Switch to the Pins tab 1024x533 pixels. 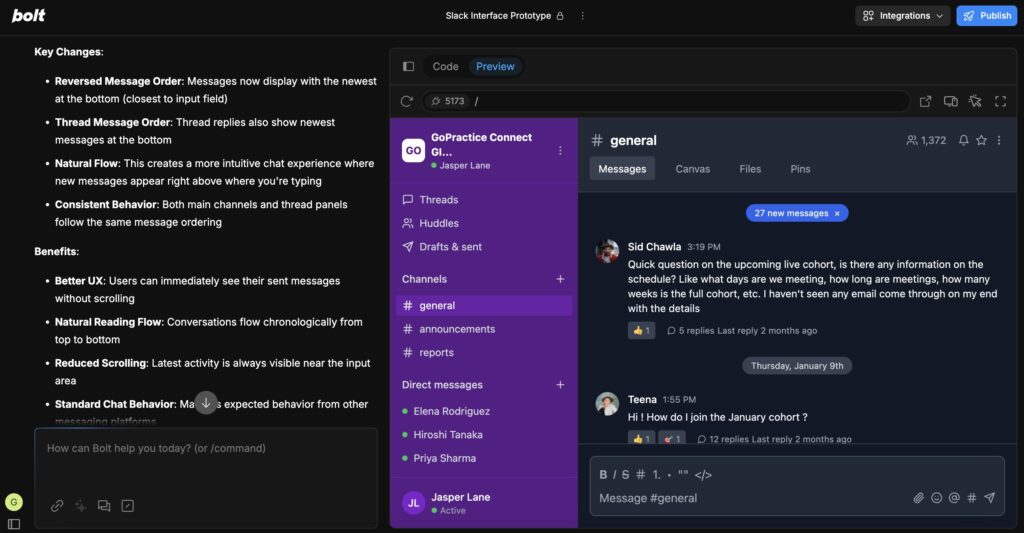point(800,169)
